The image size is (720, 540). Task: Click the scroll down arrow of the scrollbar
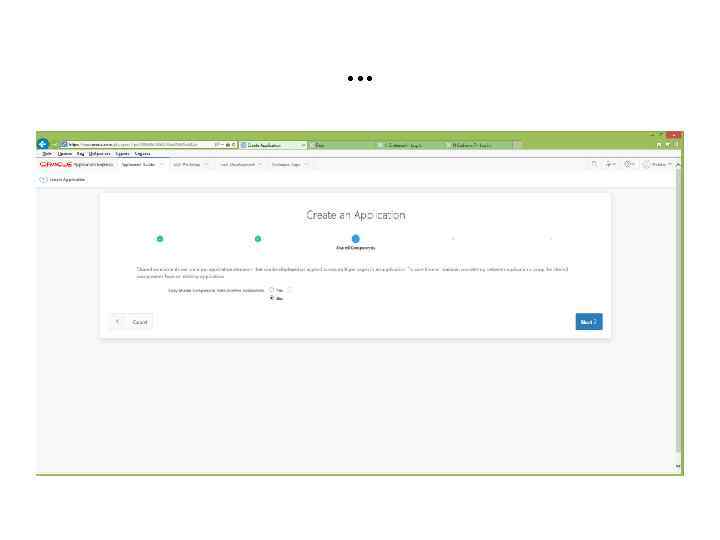click(678, 466)
